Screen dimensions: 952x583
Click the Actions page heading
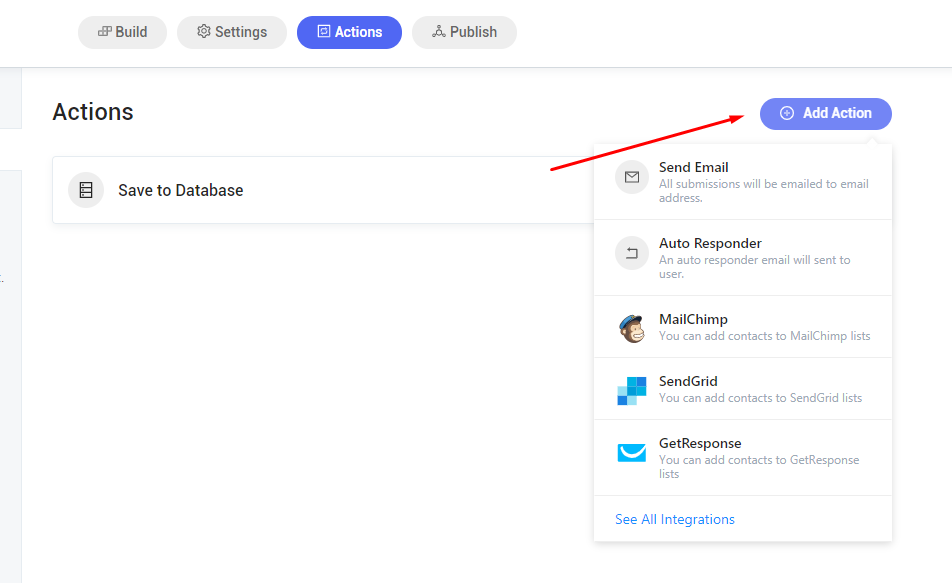pos(93,112)
